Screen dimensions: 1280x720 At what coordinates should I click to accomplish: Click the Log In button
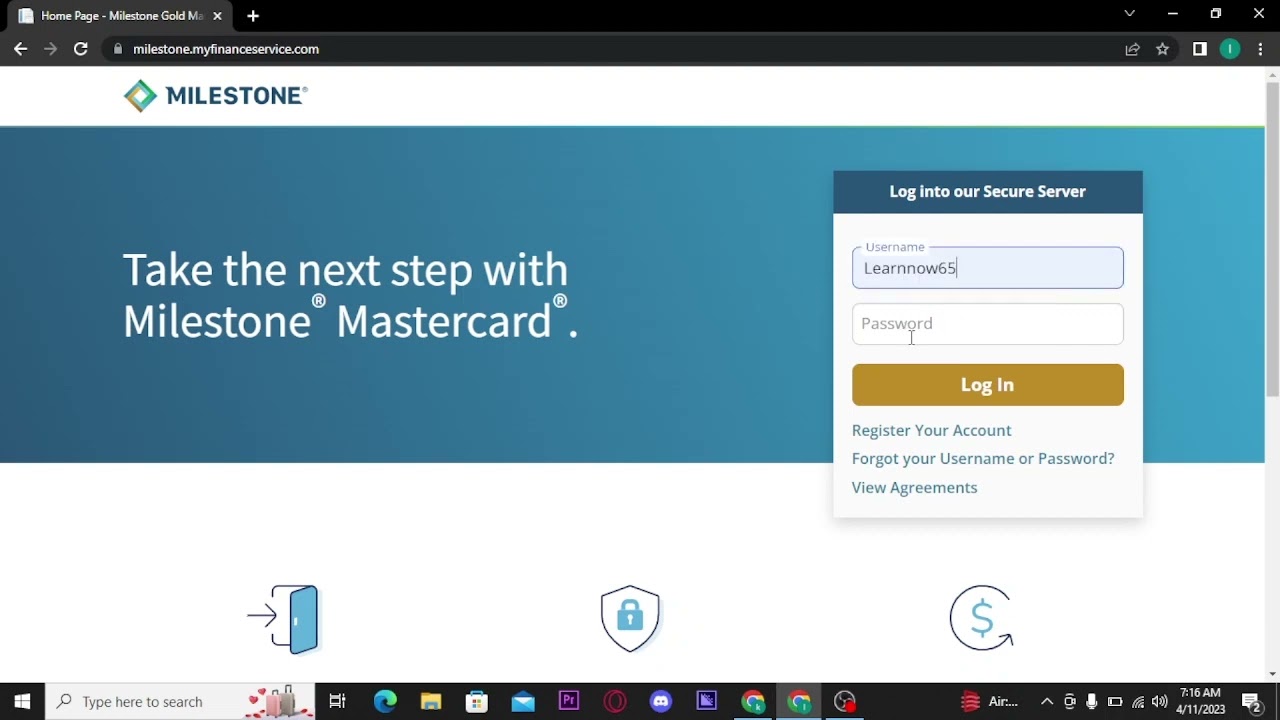coord(988,385)
